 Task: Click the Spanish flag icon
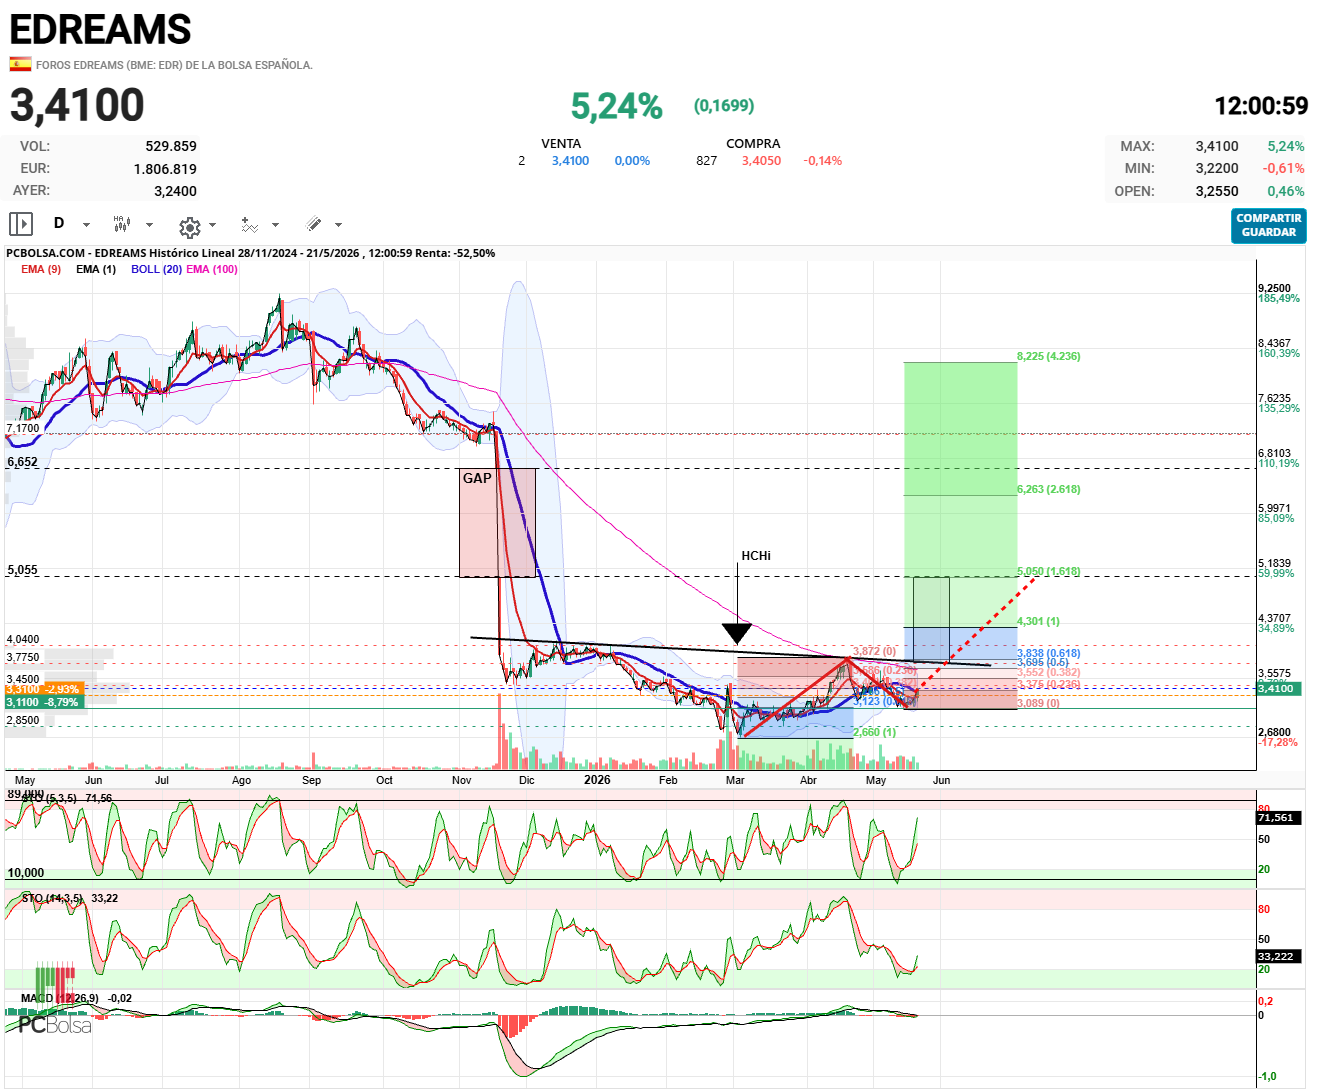pos(20,64)
